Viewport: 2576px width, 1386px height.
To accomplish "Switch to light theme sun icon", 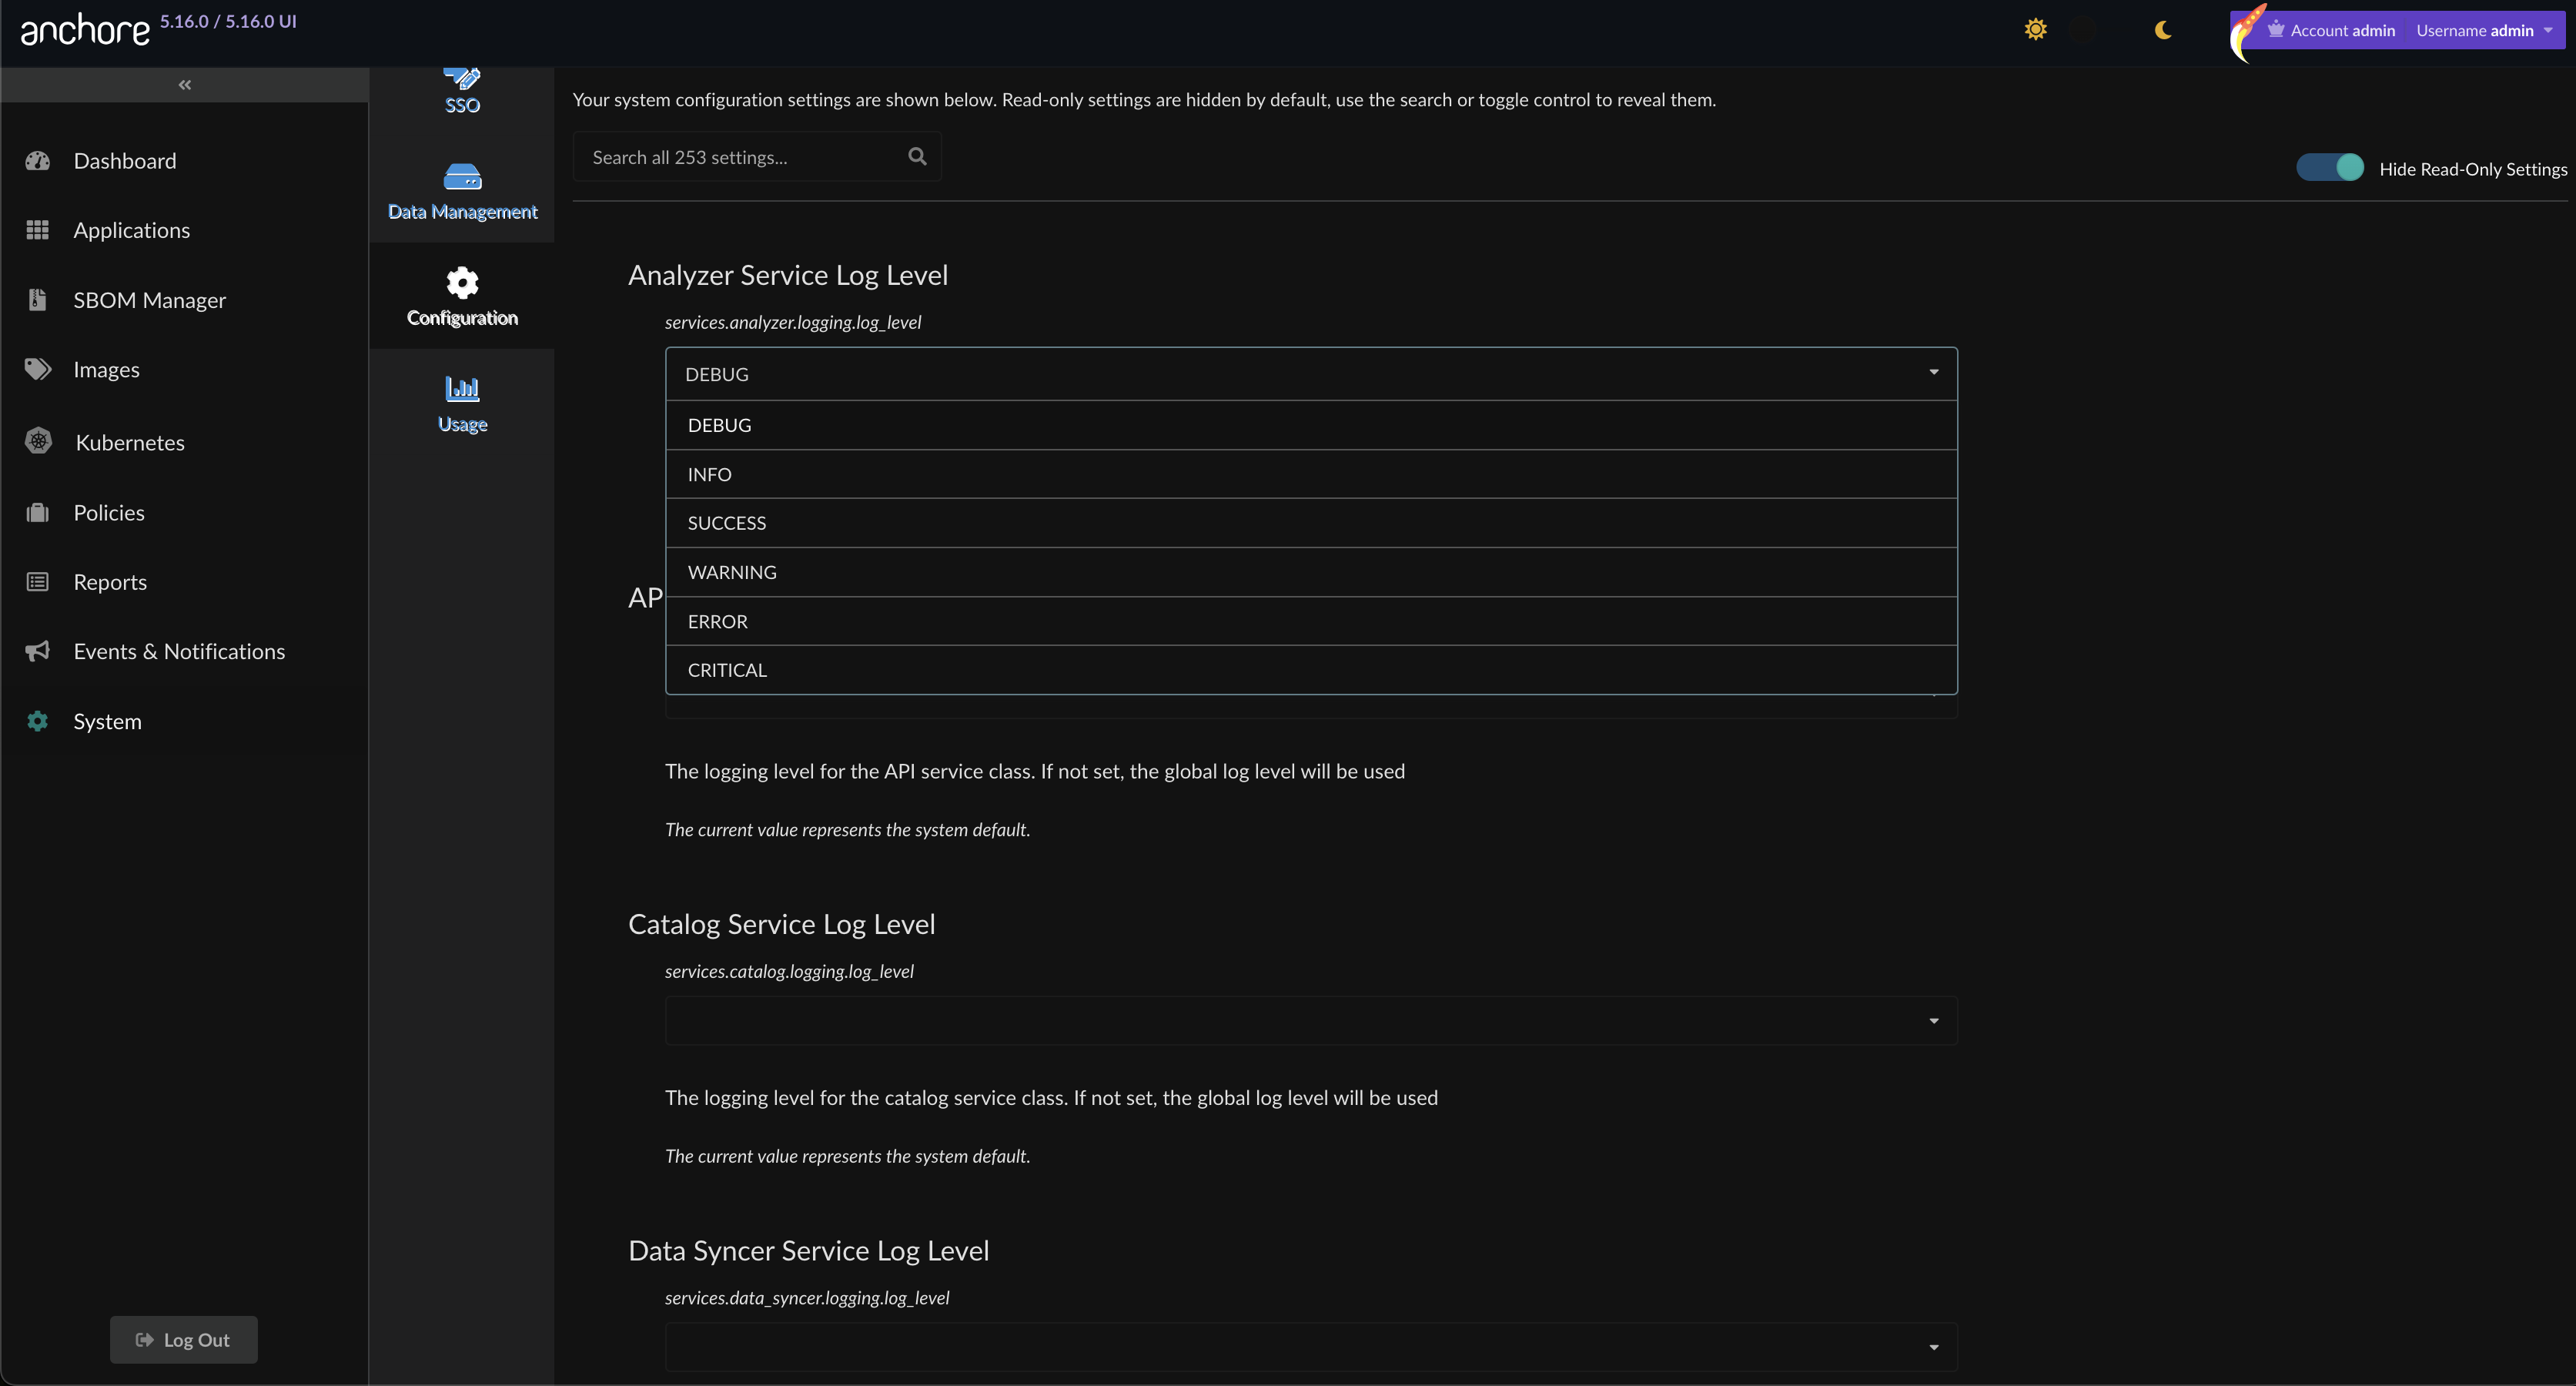I will point(2035,30).
